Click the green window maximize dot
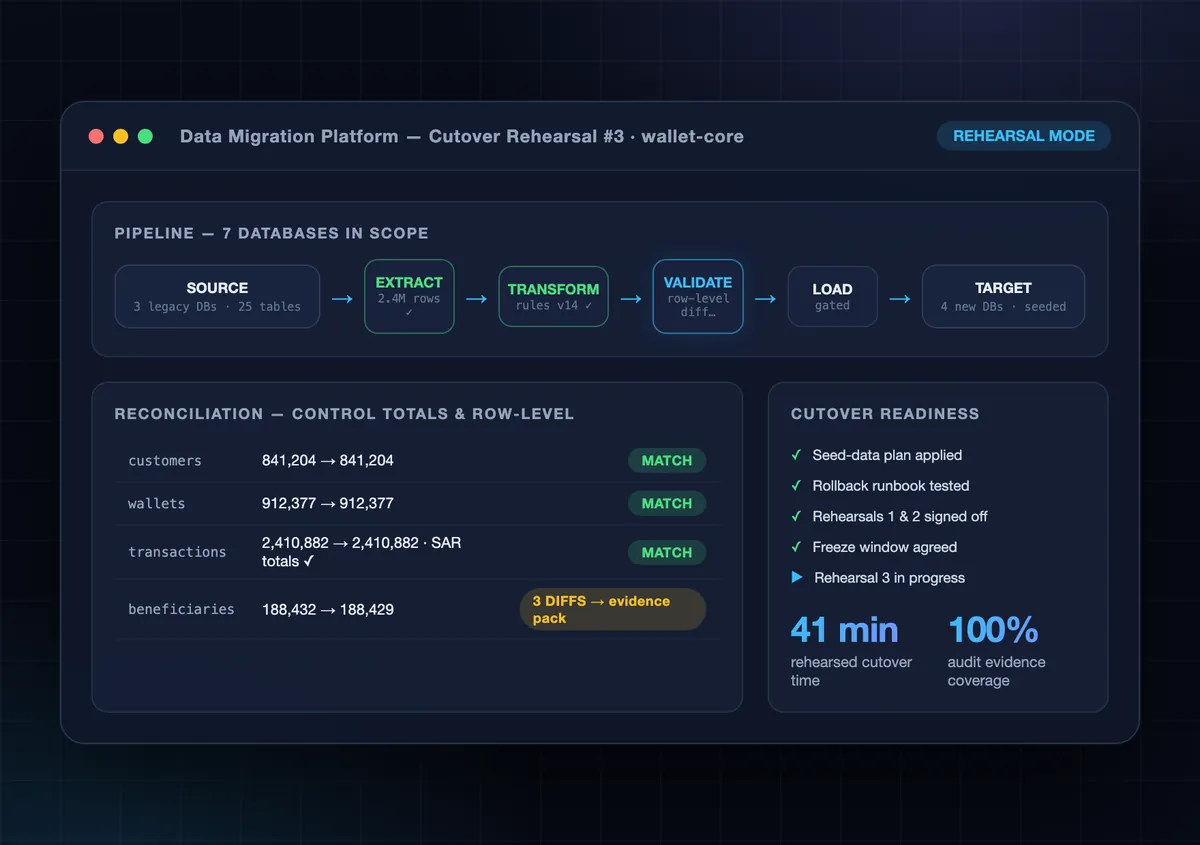The image size is (1200, 845). (x=145, y=136)
